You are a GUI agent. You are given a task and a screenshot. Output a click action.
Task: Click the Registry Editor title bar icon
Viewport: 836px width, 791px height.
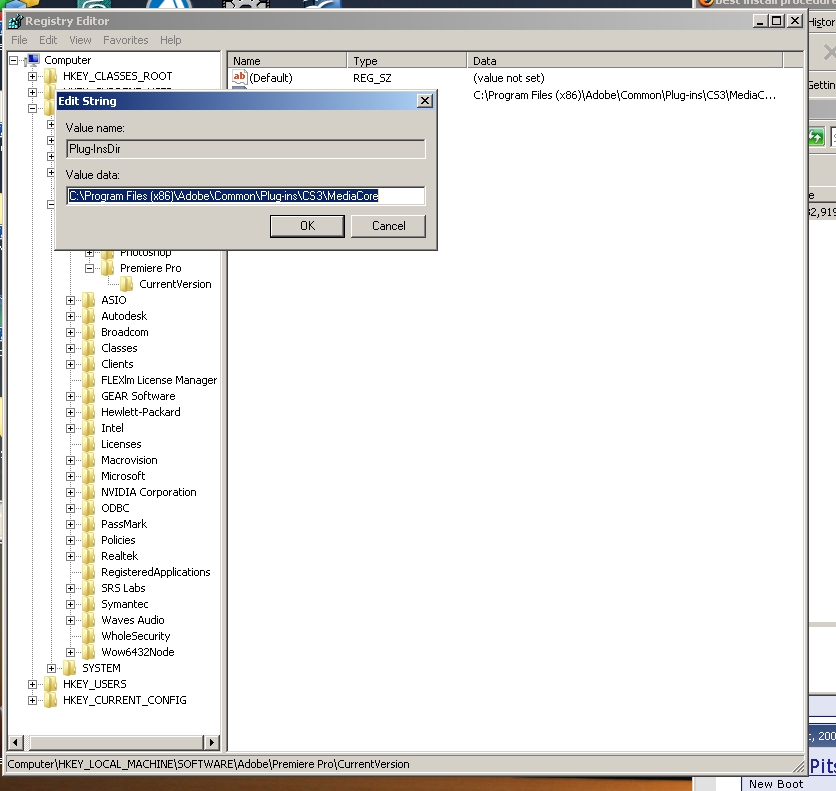pos(15,21)
